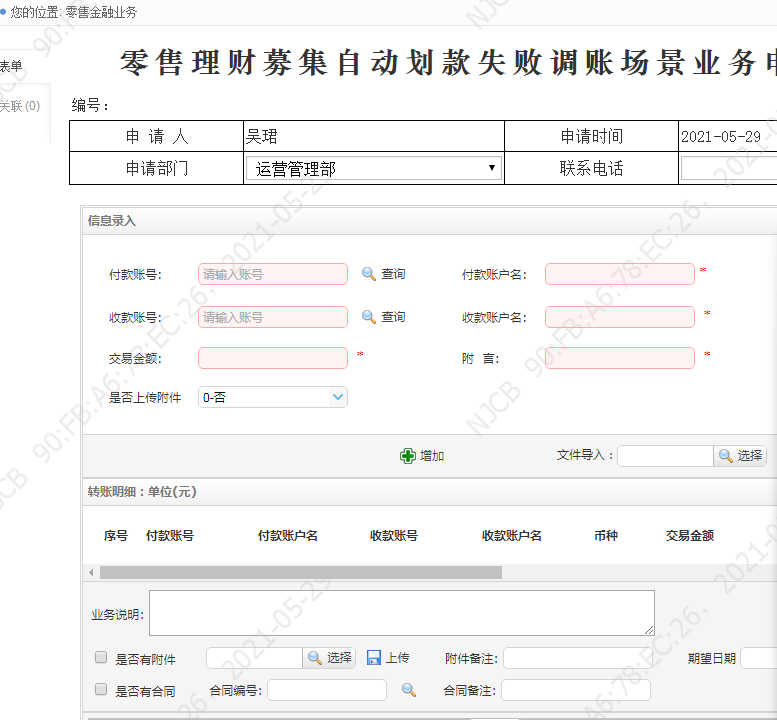Click the 币种 column header
Image resolution: width=777 pixels, height=720 pixels.
[x=606, y=536]
